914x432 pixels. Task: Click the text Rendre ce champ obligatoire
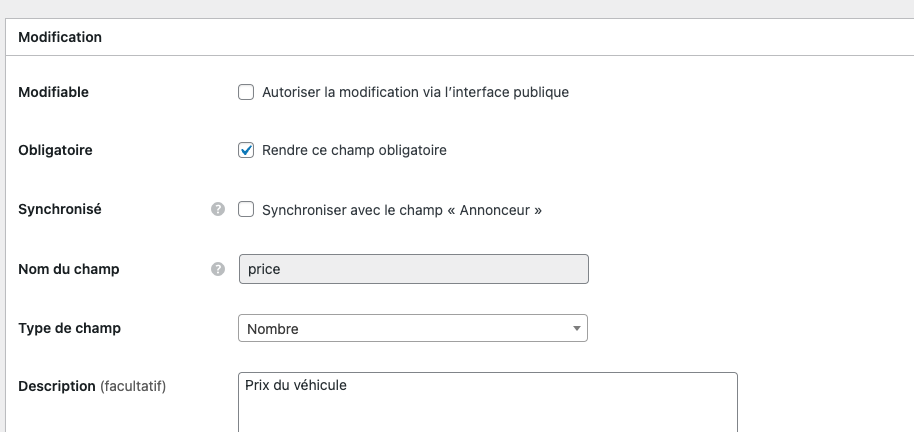click(354, 150)
